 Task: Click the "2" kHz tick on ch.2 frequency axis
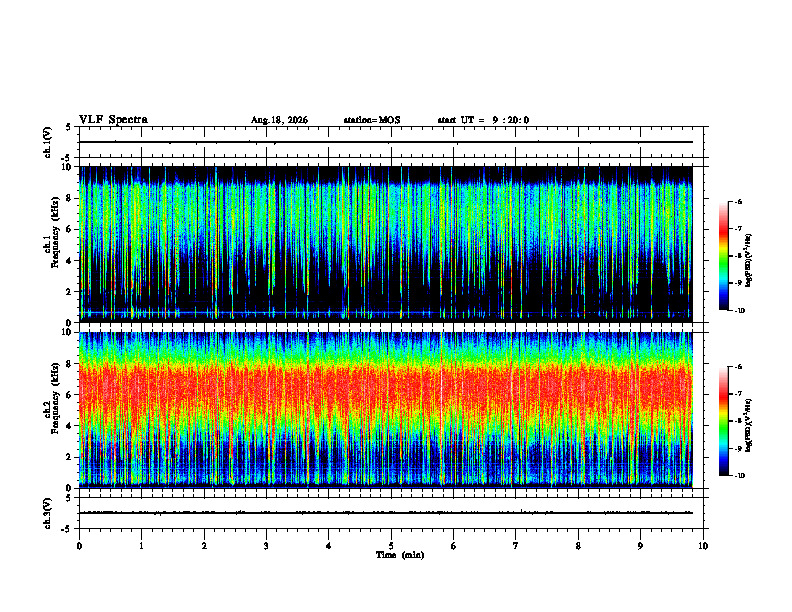tap(69, 457)
